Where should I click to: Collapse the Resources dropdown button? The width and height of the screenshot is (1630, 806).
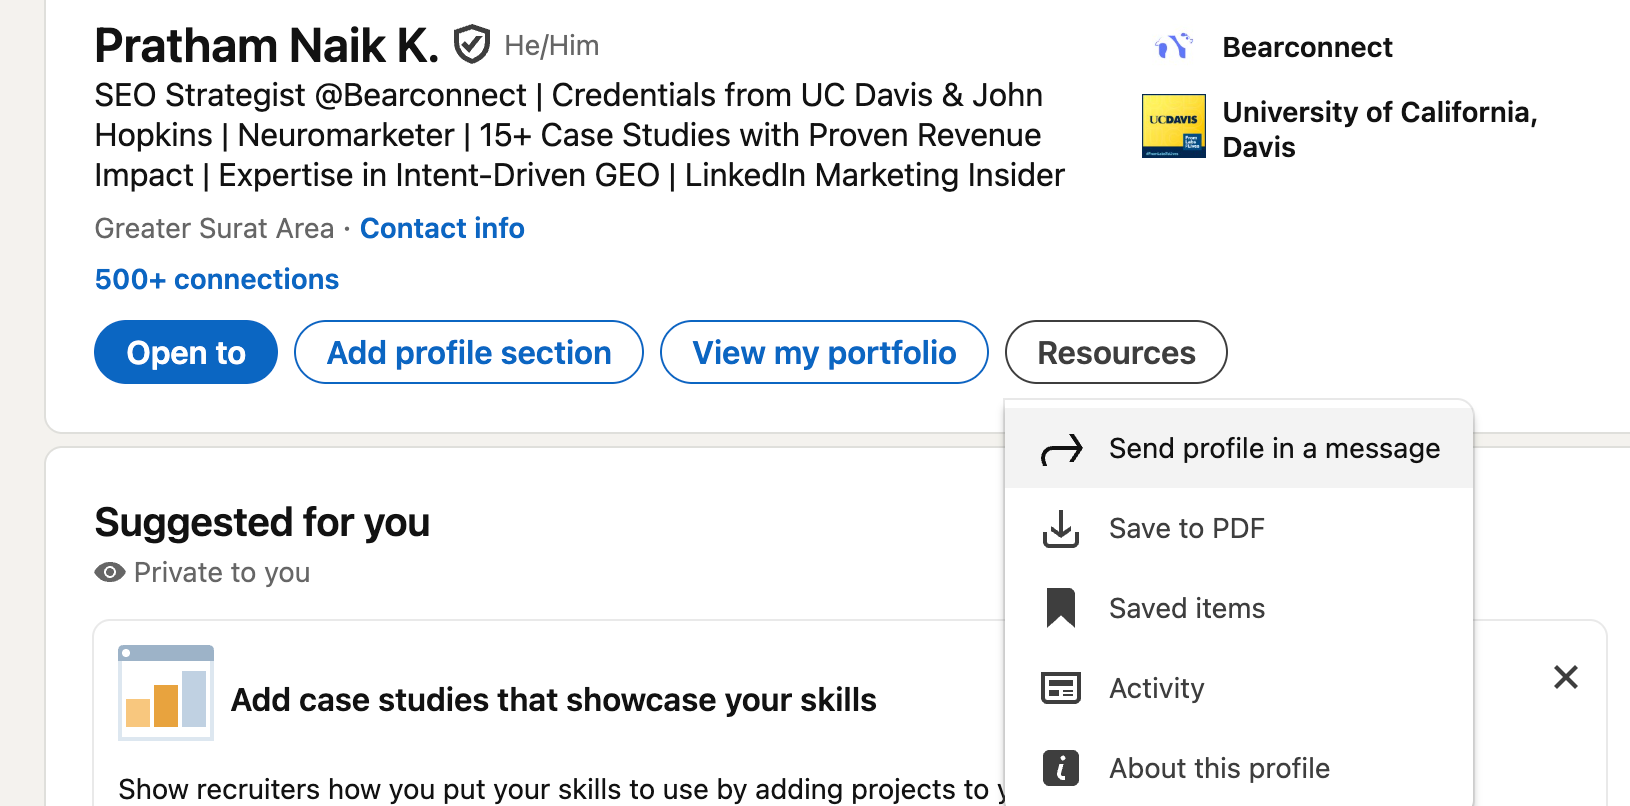(1116, 352)
